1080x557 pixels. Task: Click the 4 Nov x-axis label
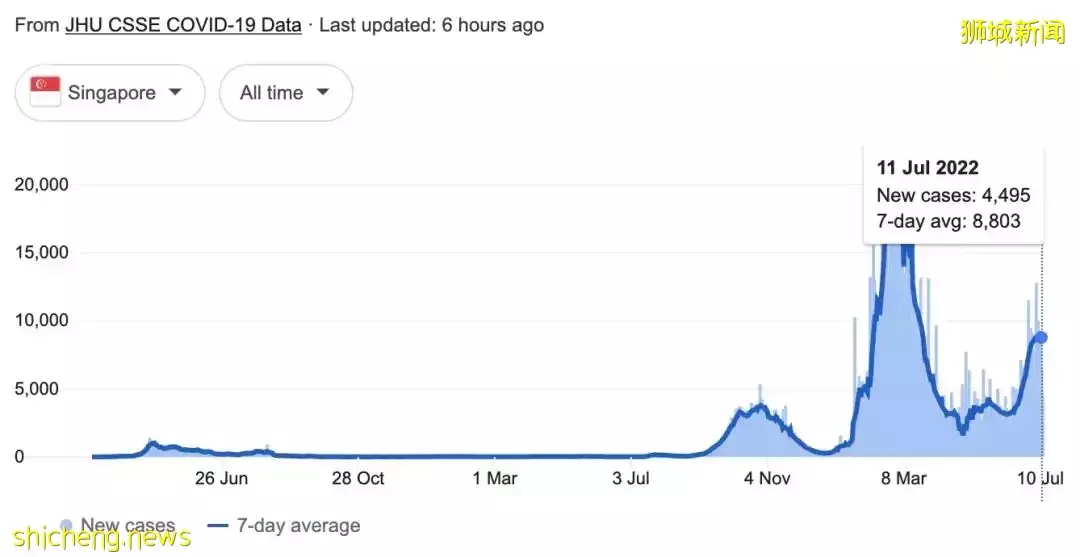(767, 478)
